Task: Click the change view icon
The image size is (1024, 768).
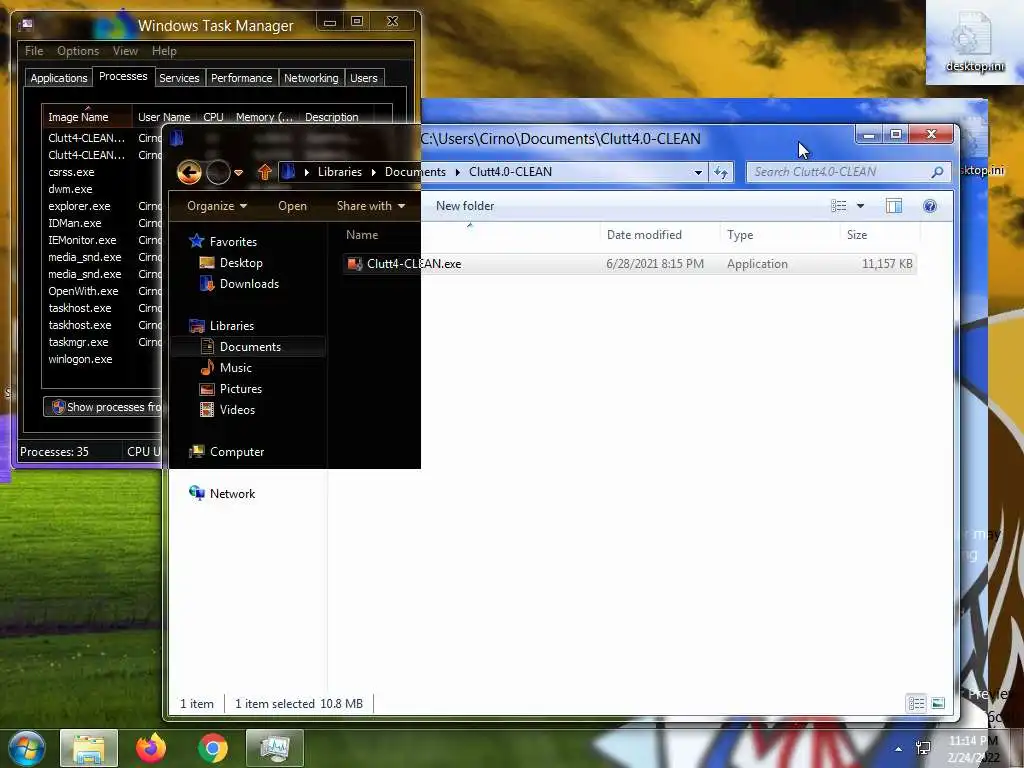Action: pyautogui.click(x=839, y=206)
